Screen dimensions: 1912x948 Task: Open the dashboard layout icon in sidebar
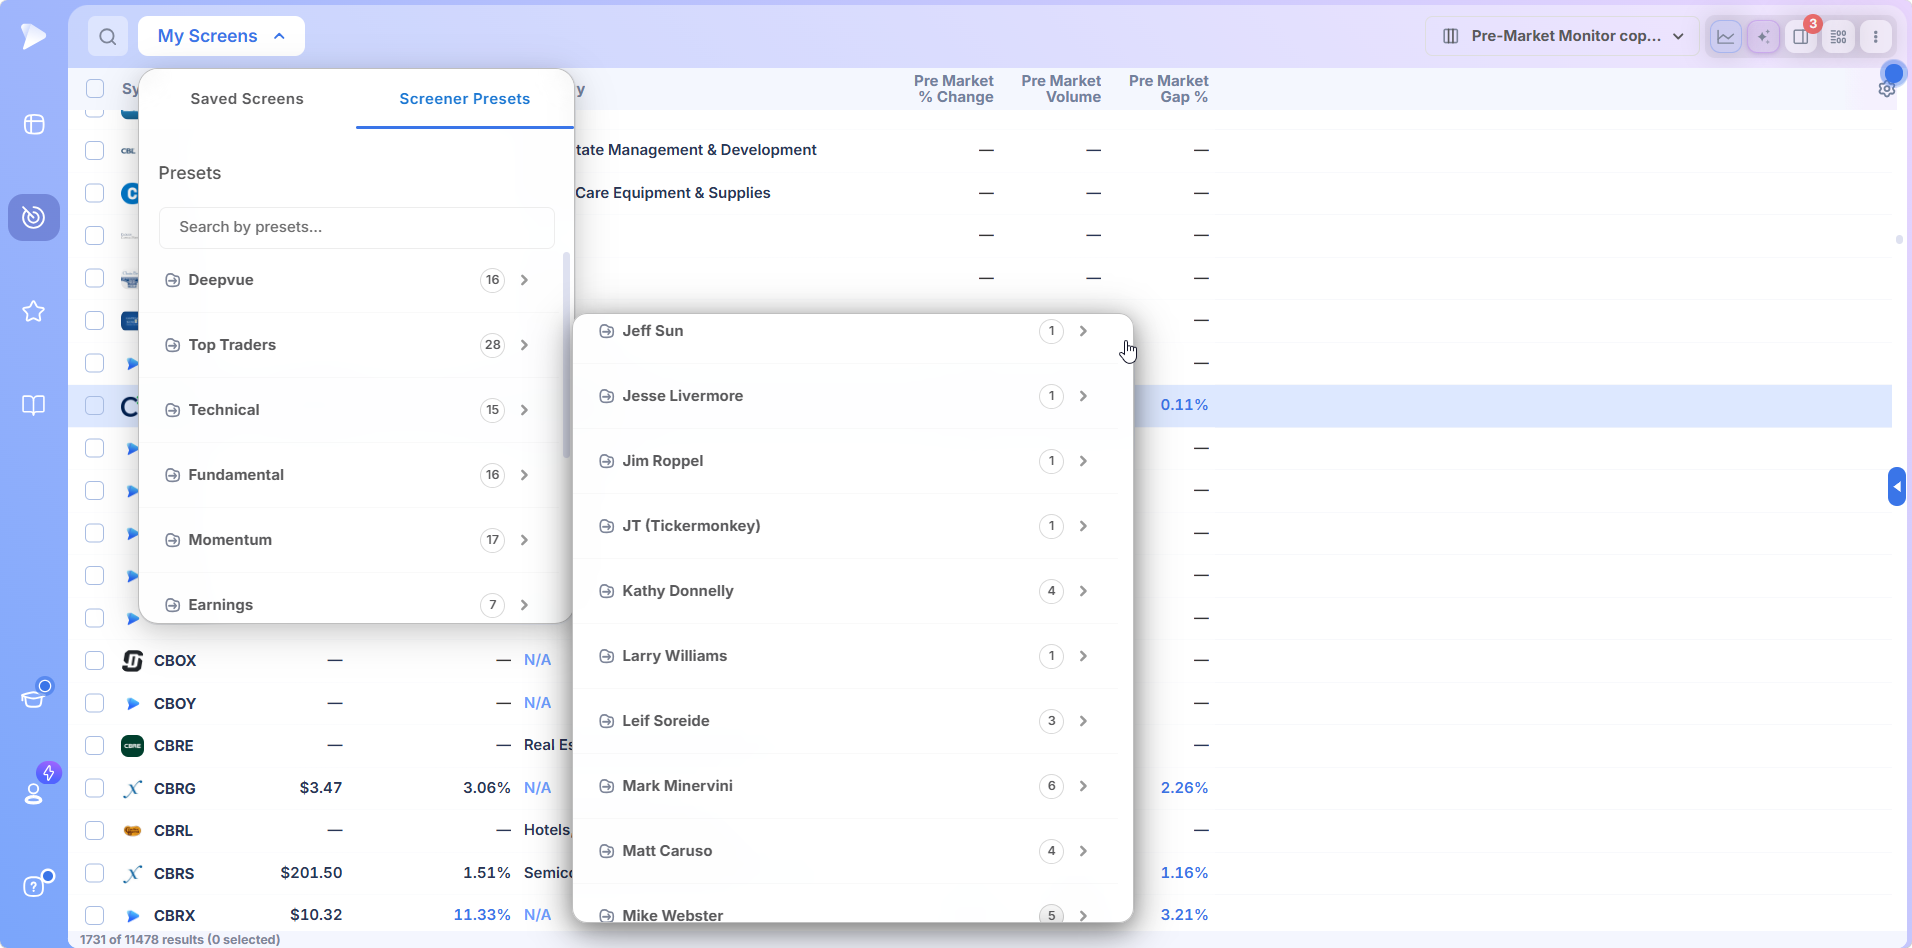(34, 124)
